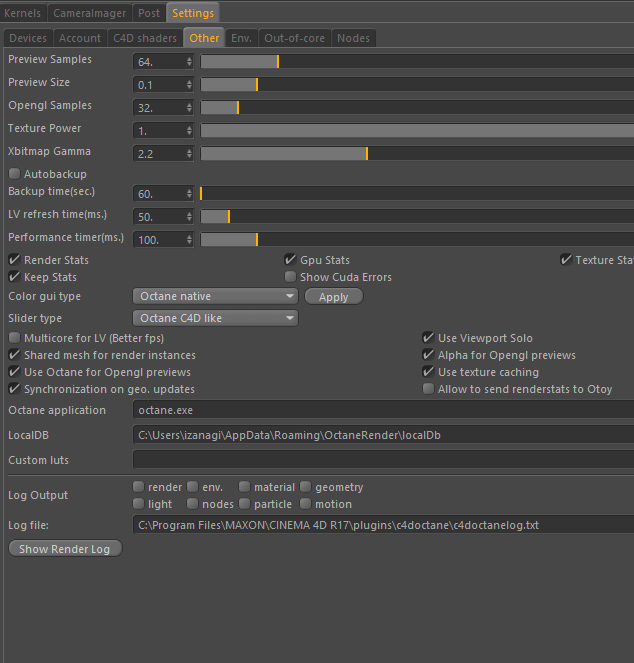Toggle Synchronization on geo. updates
Image resolution: width=634 pixels, height=663 pixels.
tap(14, 388)
